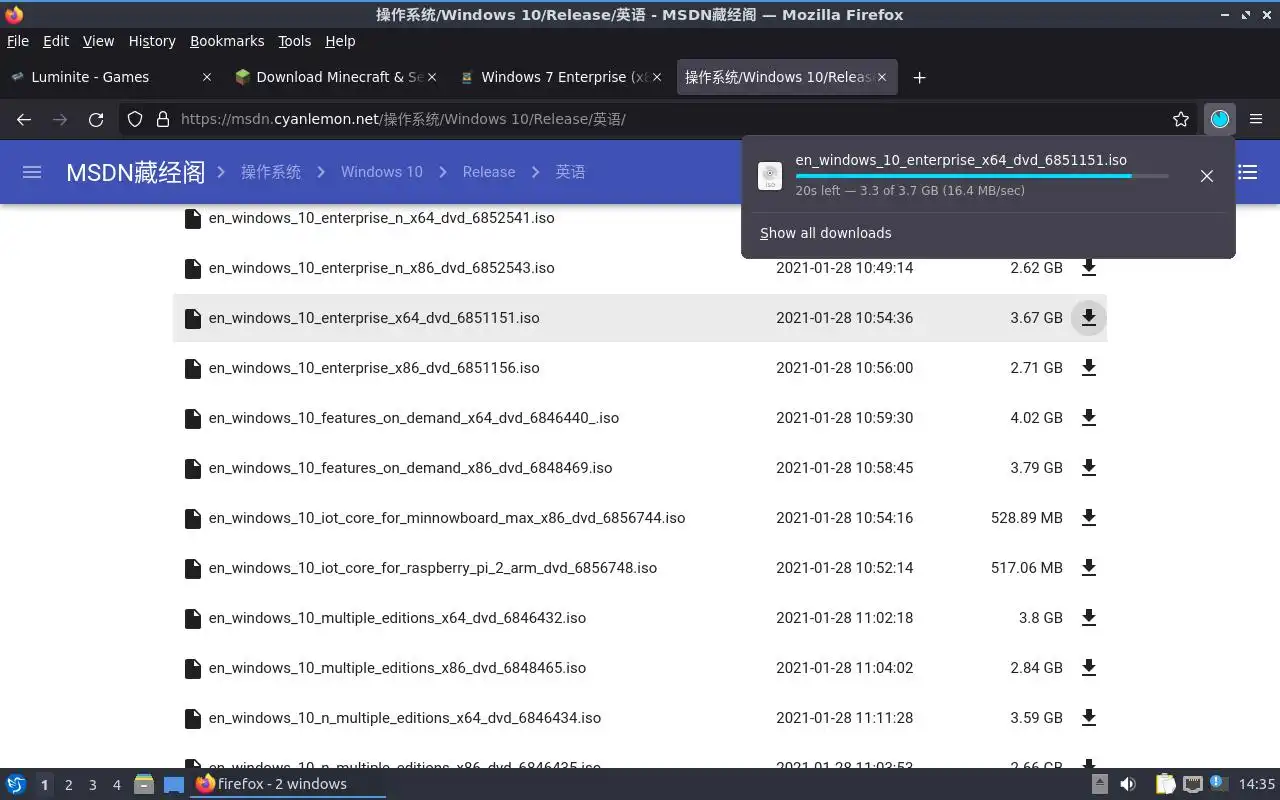Select en_windows_10_enterprise_n_x64_dvd_6852541.iso file name
Viewport: 1280px width, 800px height.
click(381, 218)
